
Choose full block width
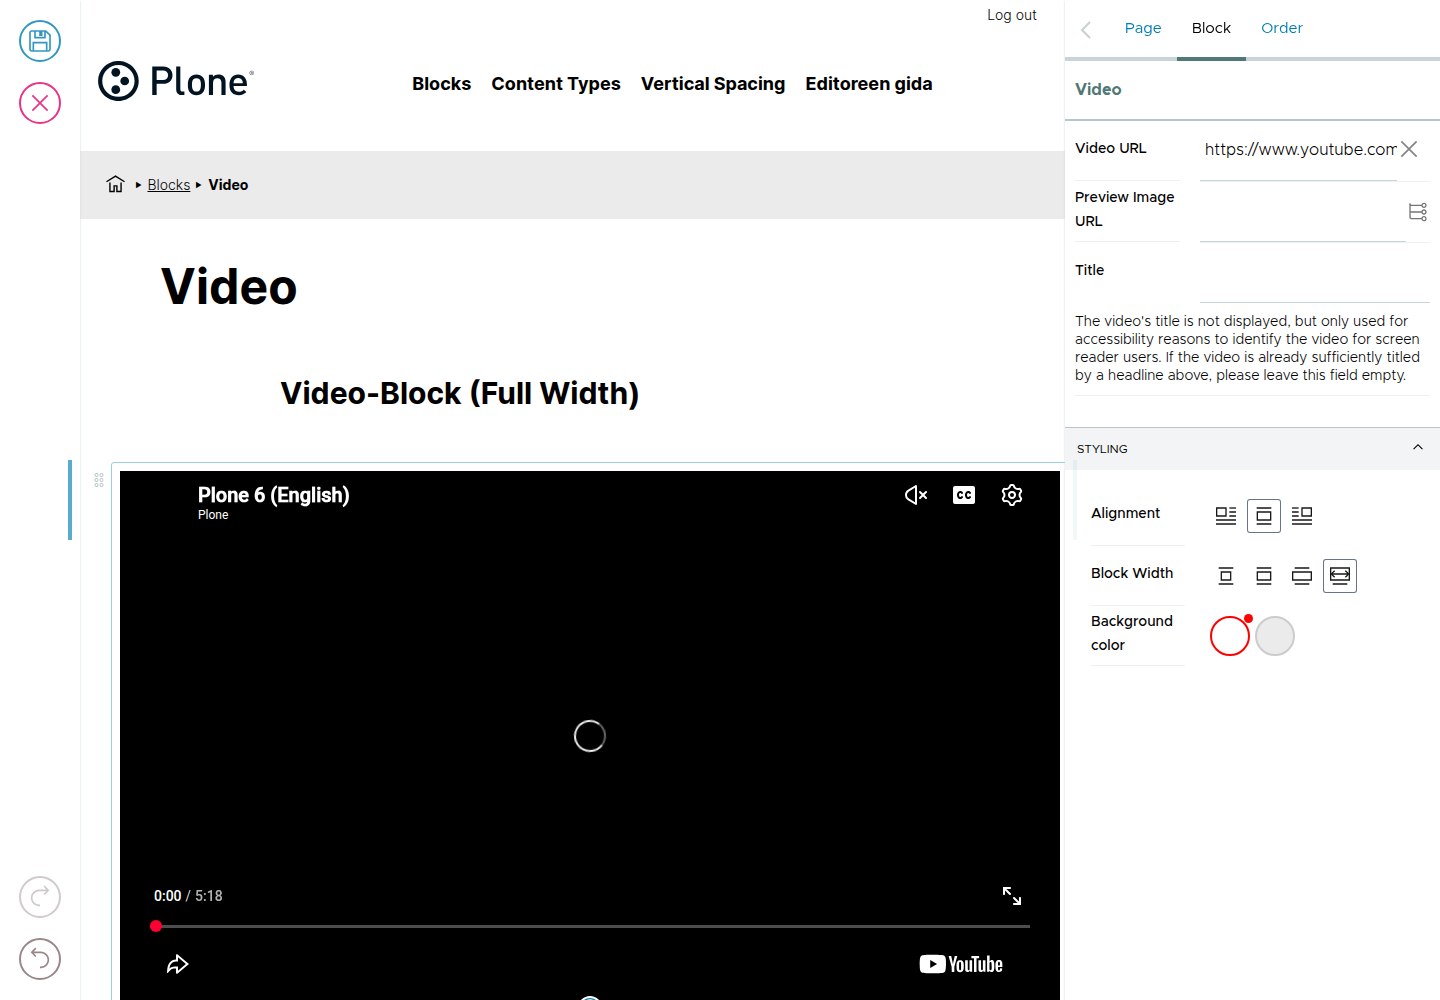pyautogui.click(x=1340, y=575)
